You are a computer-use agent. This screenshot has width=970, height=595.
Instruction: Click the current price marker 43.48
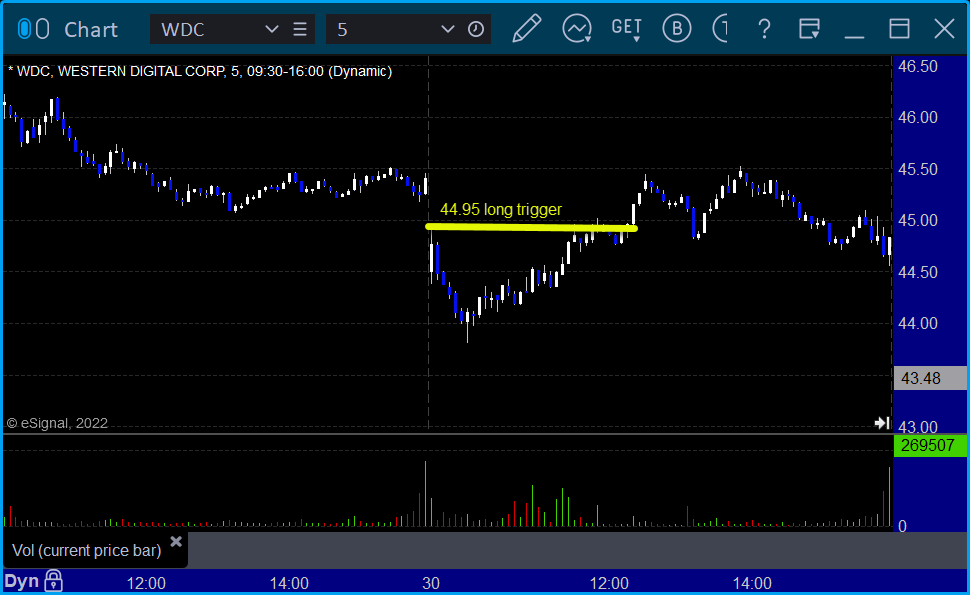[x=930, y=378]
